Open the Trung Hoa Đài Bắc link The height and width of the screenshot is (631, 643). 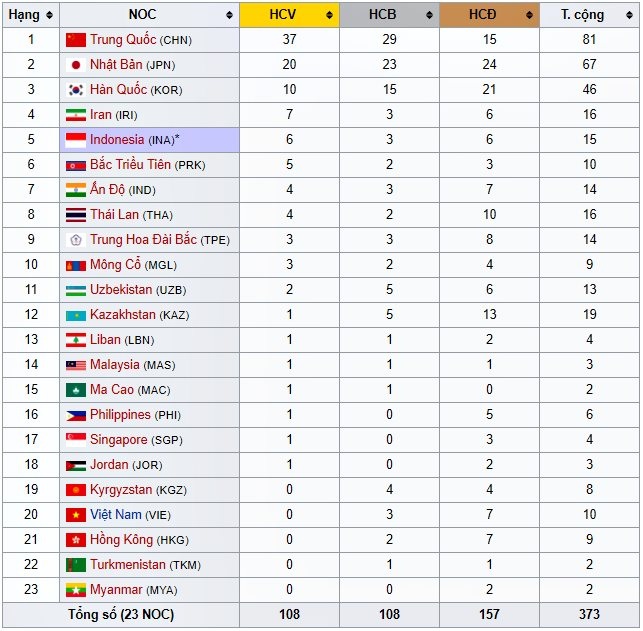(143, 240)
